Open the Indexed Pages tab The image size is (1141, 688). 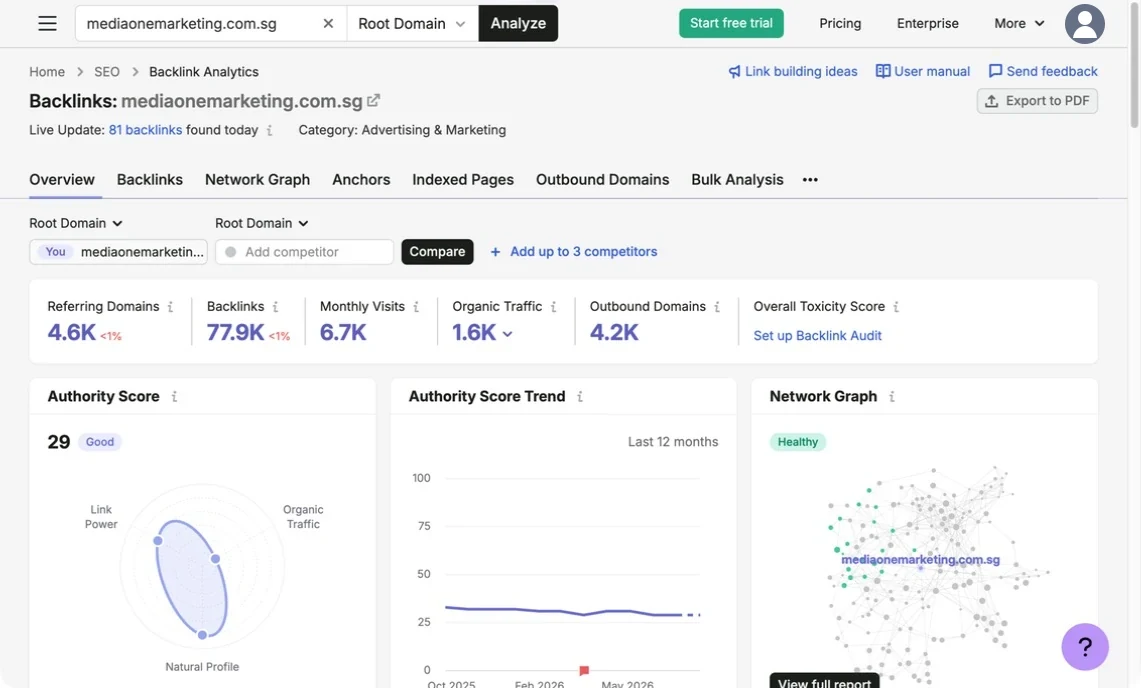[x=463, y=180]
